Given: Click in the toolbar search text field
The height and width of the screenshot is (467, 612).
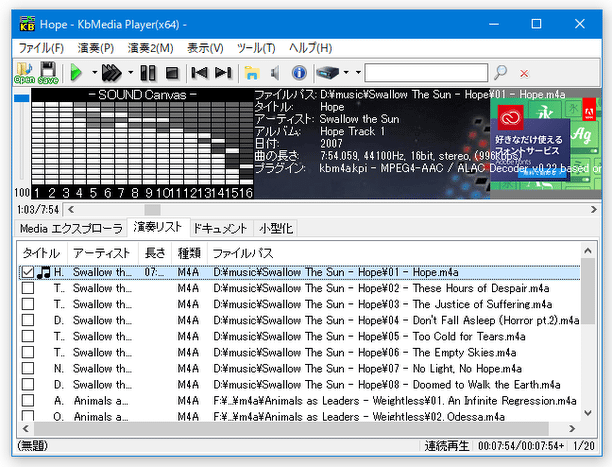Looking at the screenshot, I should tap(426, 73).
